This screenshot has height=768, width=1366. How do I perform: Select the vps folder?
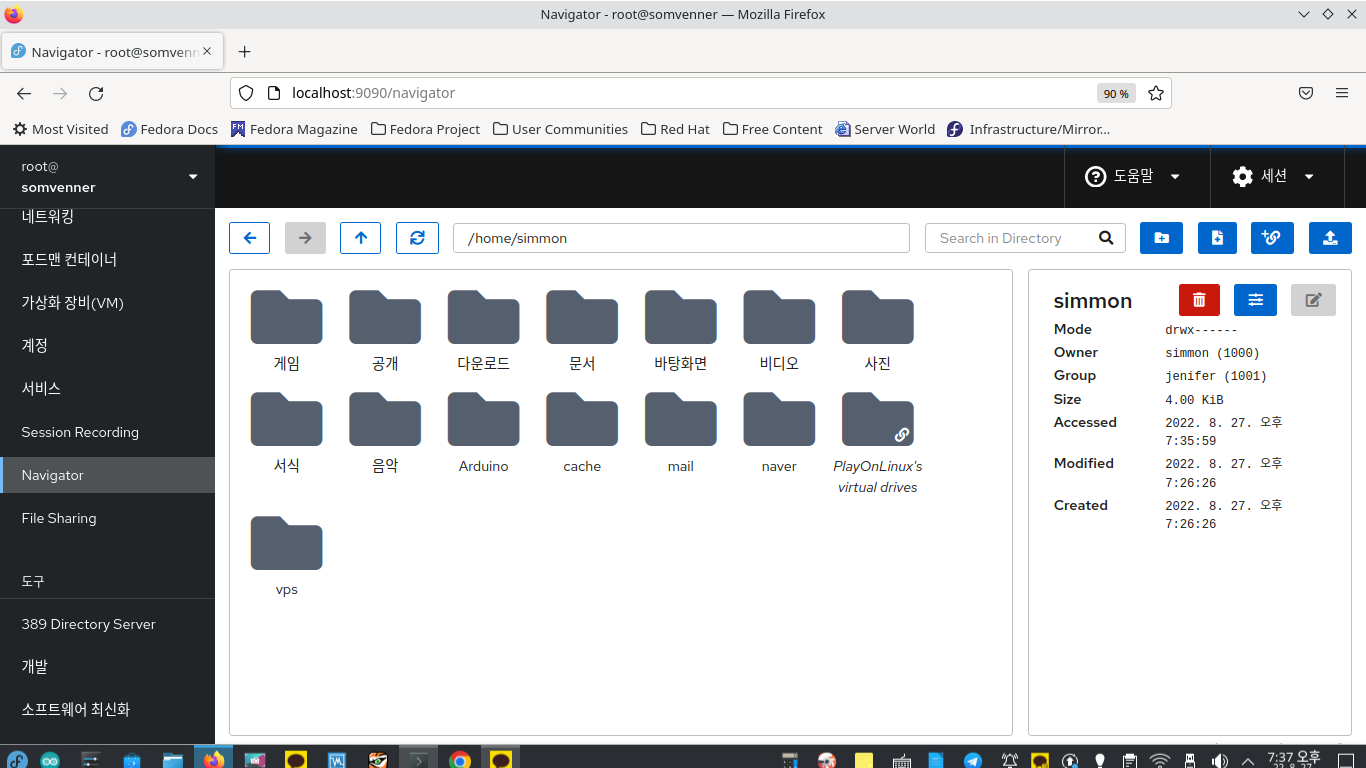[287, 556]
